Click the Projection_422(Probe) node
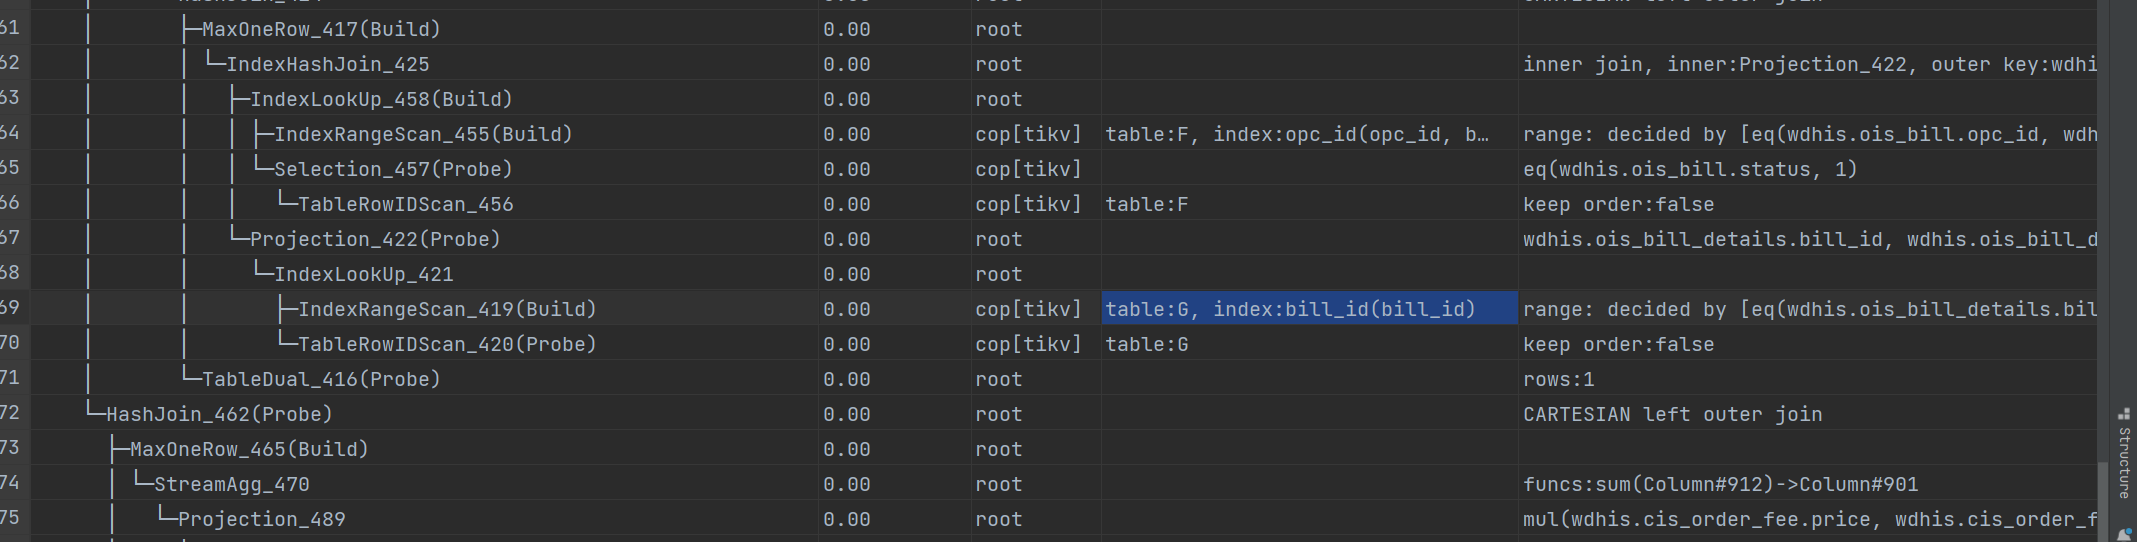This screenshot has width=2137, height=542. pyautogui.click(x=375, y=240)
